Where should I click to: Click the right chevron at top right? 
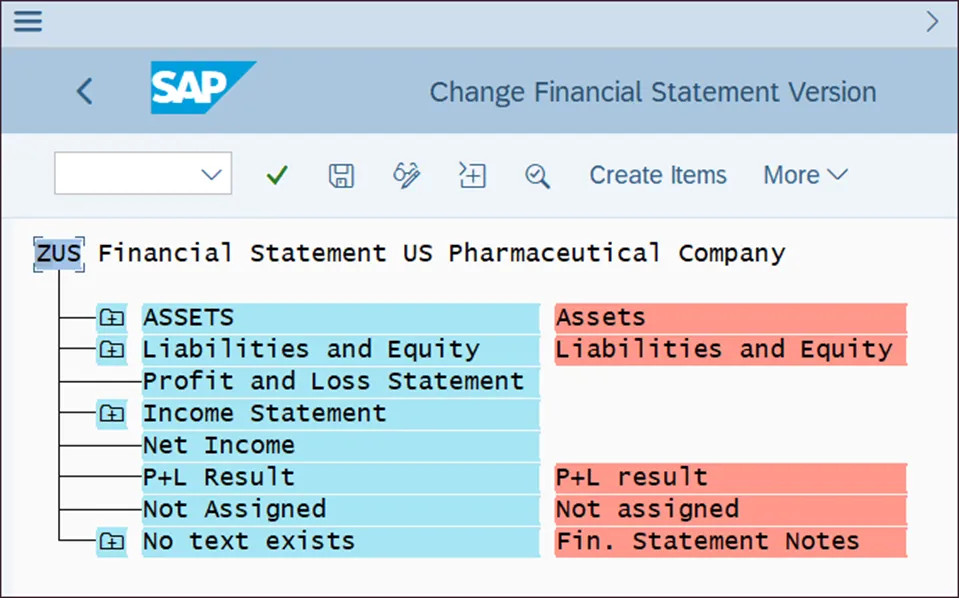click(x=932, y=21)
